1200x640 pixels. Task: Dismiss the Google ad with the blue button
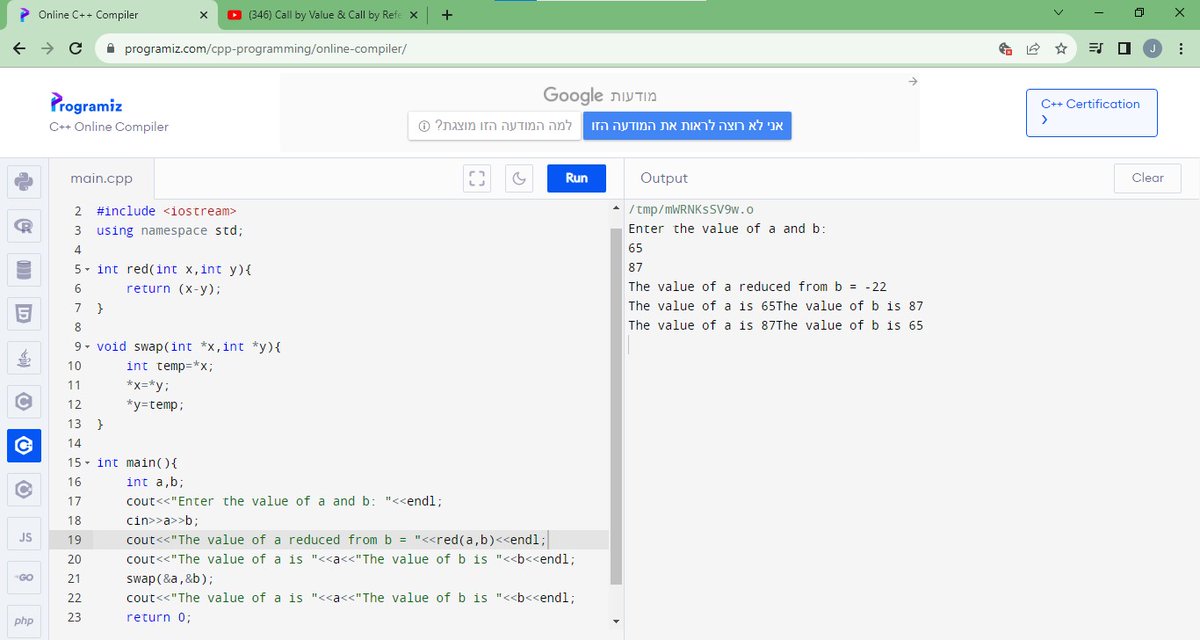687,125
